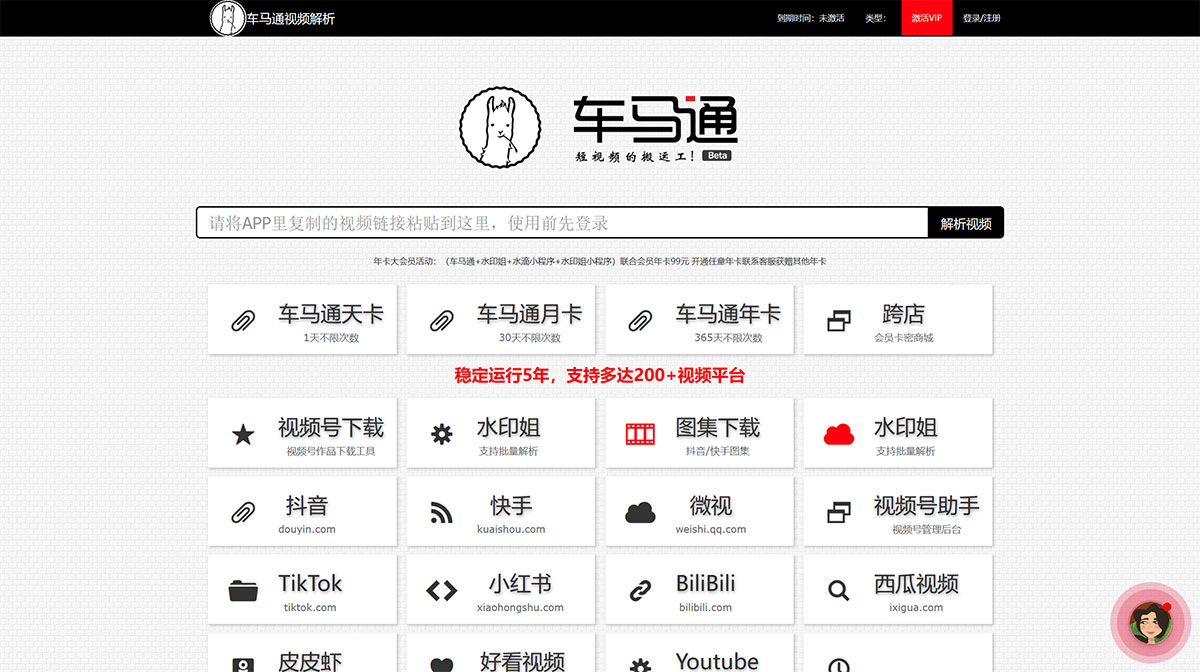Click the link icon on the BiliBili card
Screen dimensions: 1200x672
[639, 589]
